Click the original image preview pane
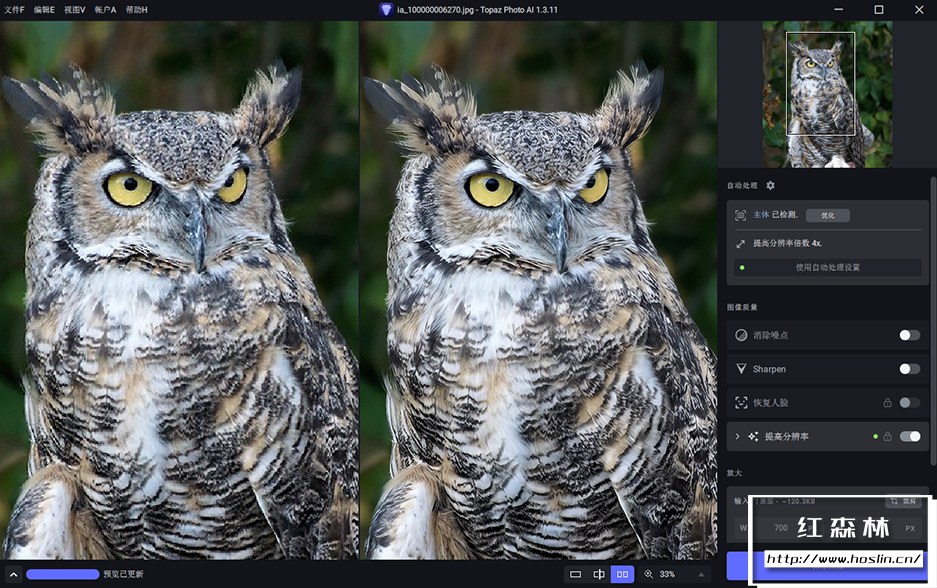The image size is (937, 588). tap(179, 290)
